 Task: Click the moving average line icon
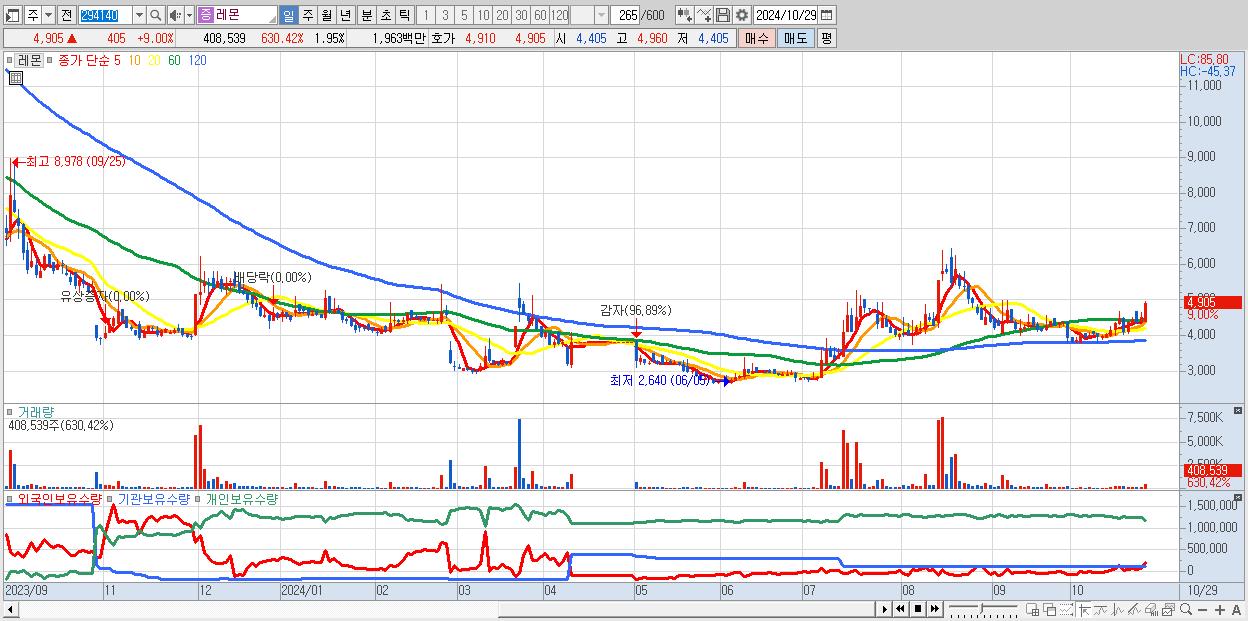tap(1101, 610)
